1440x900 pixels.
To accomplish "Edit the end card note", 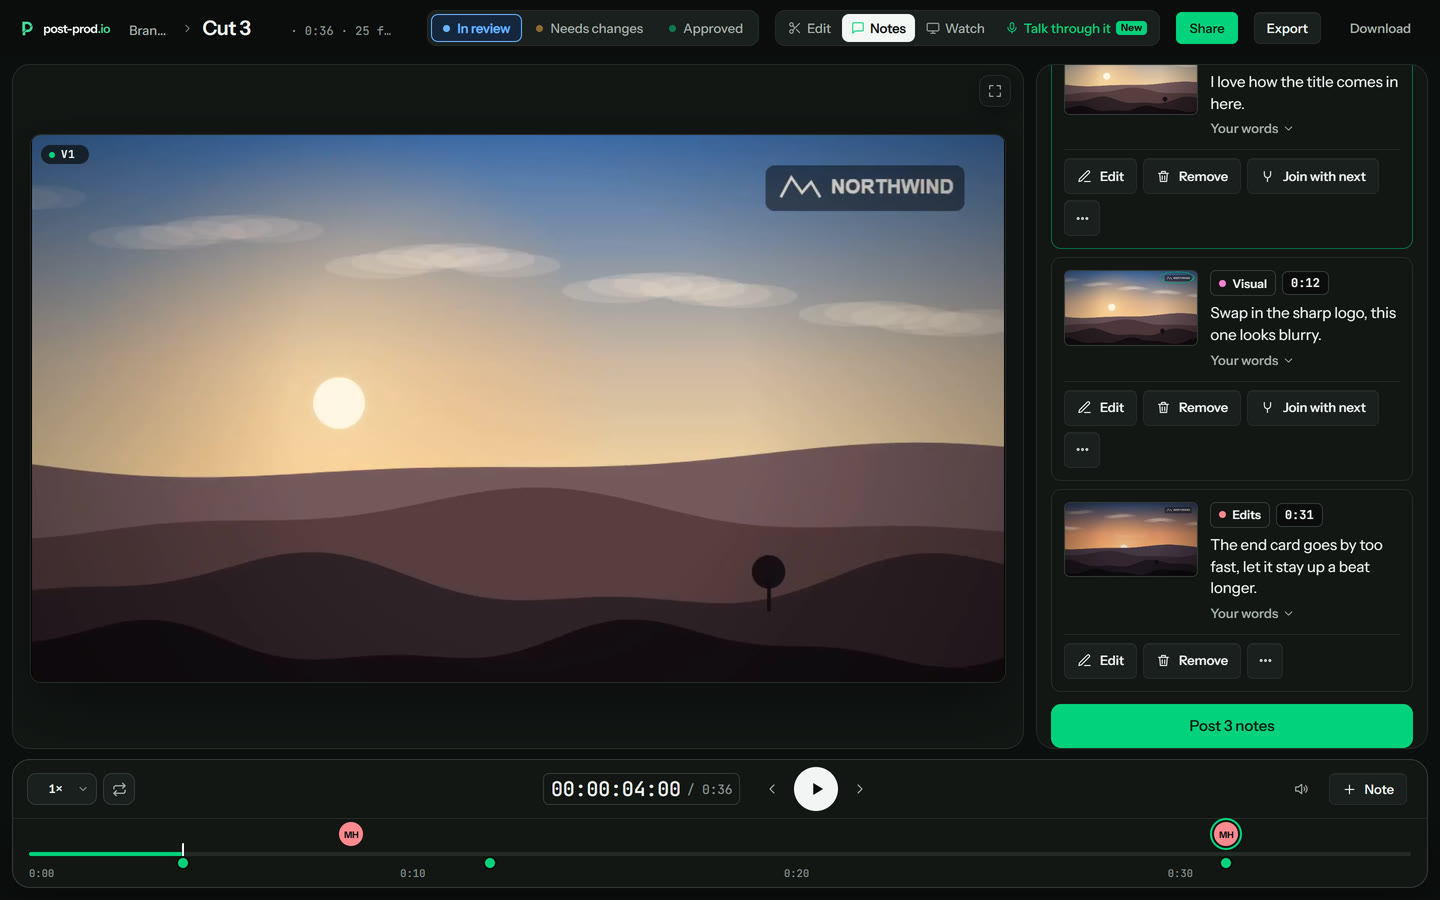I will click(1100, 661).
